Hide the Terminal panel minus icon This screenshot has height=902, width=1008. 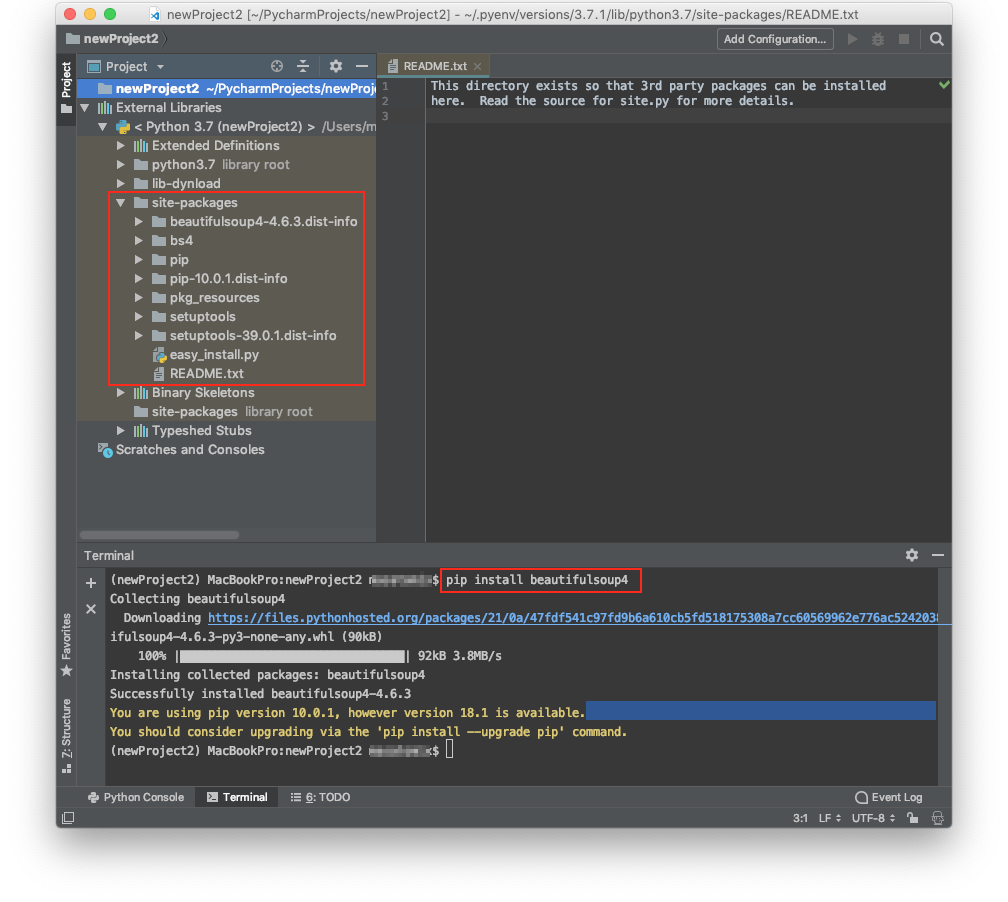(938, 555)
